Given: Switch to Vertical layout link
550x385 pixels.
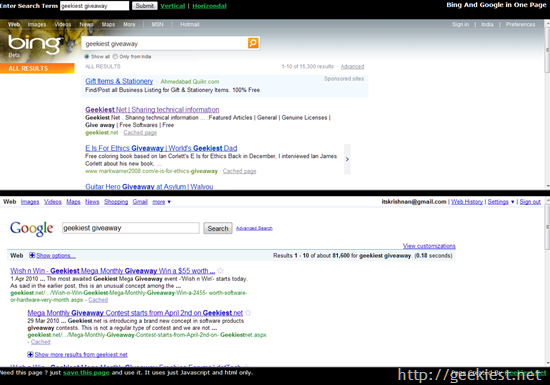Looking at the screenshot, I should [173, 6].
